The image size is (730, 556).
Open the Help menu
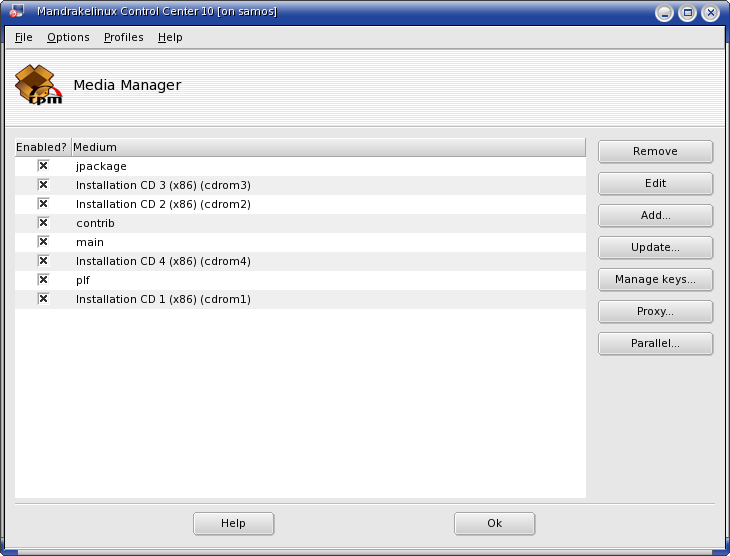click(170, 37)
